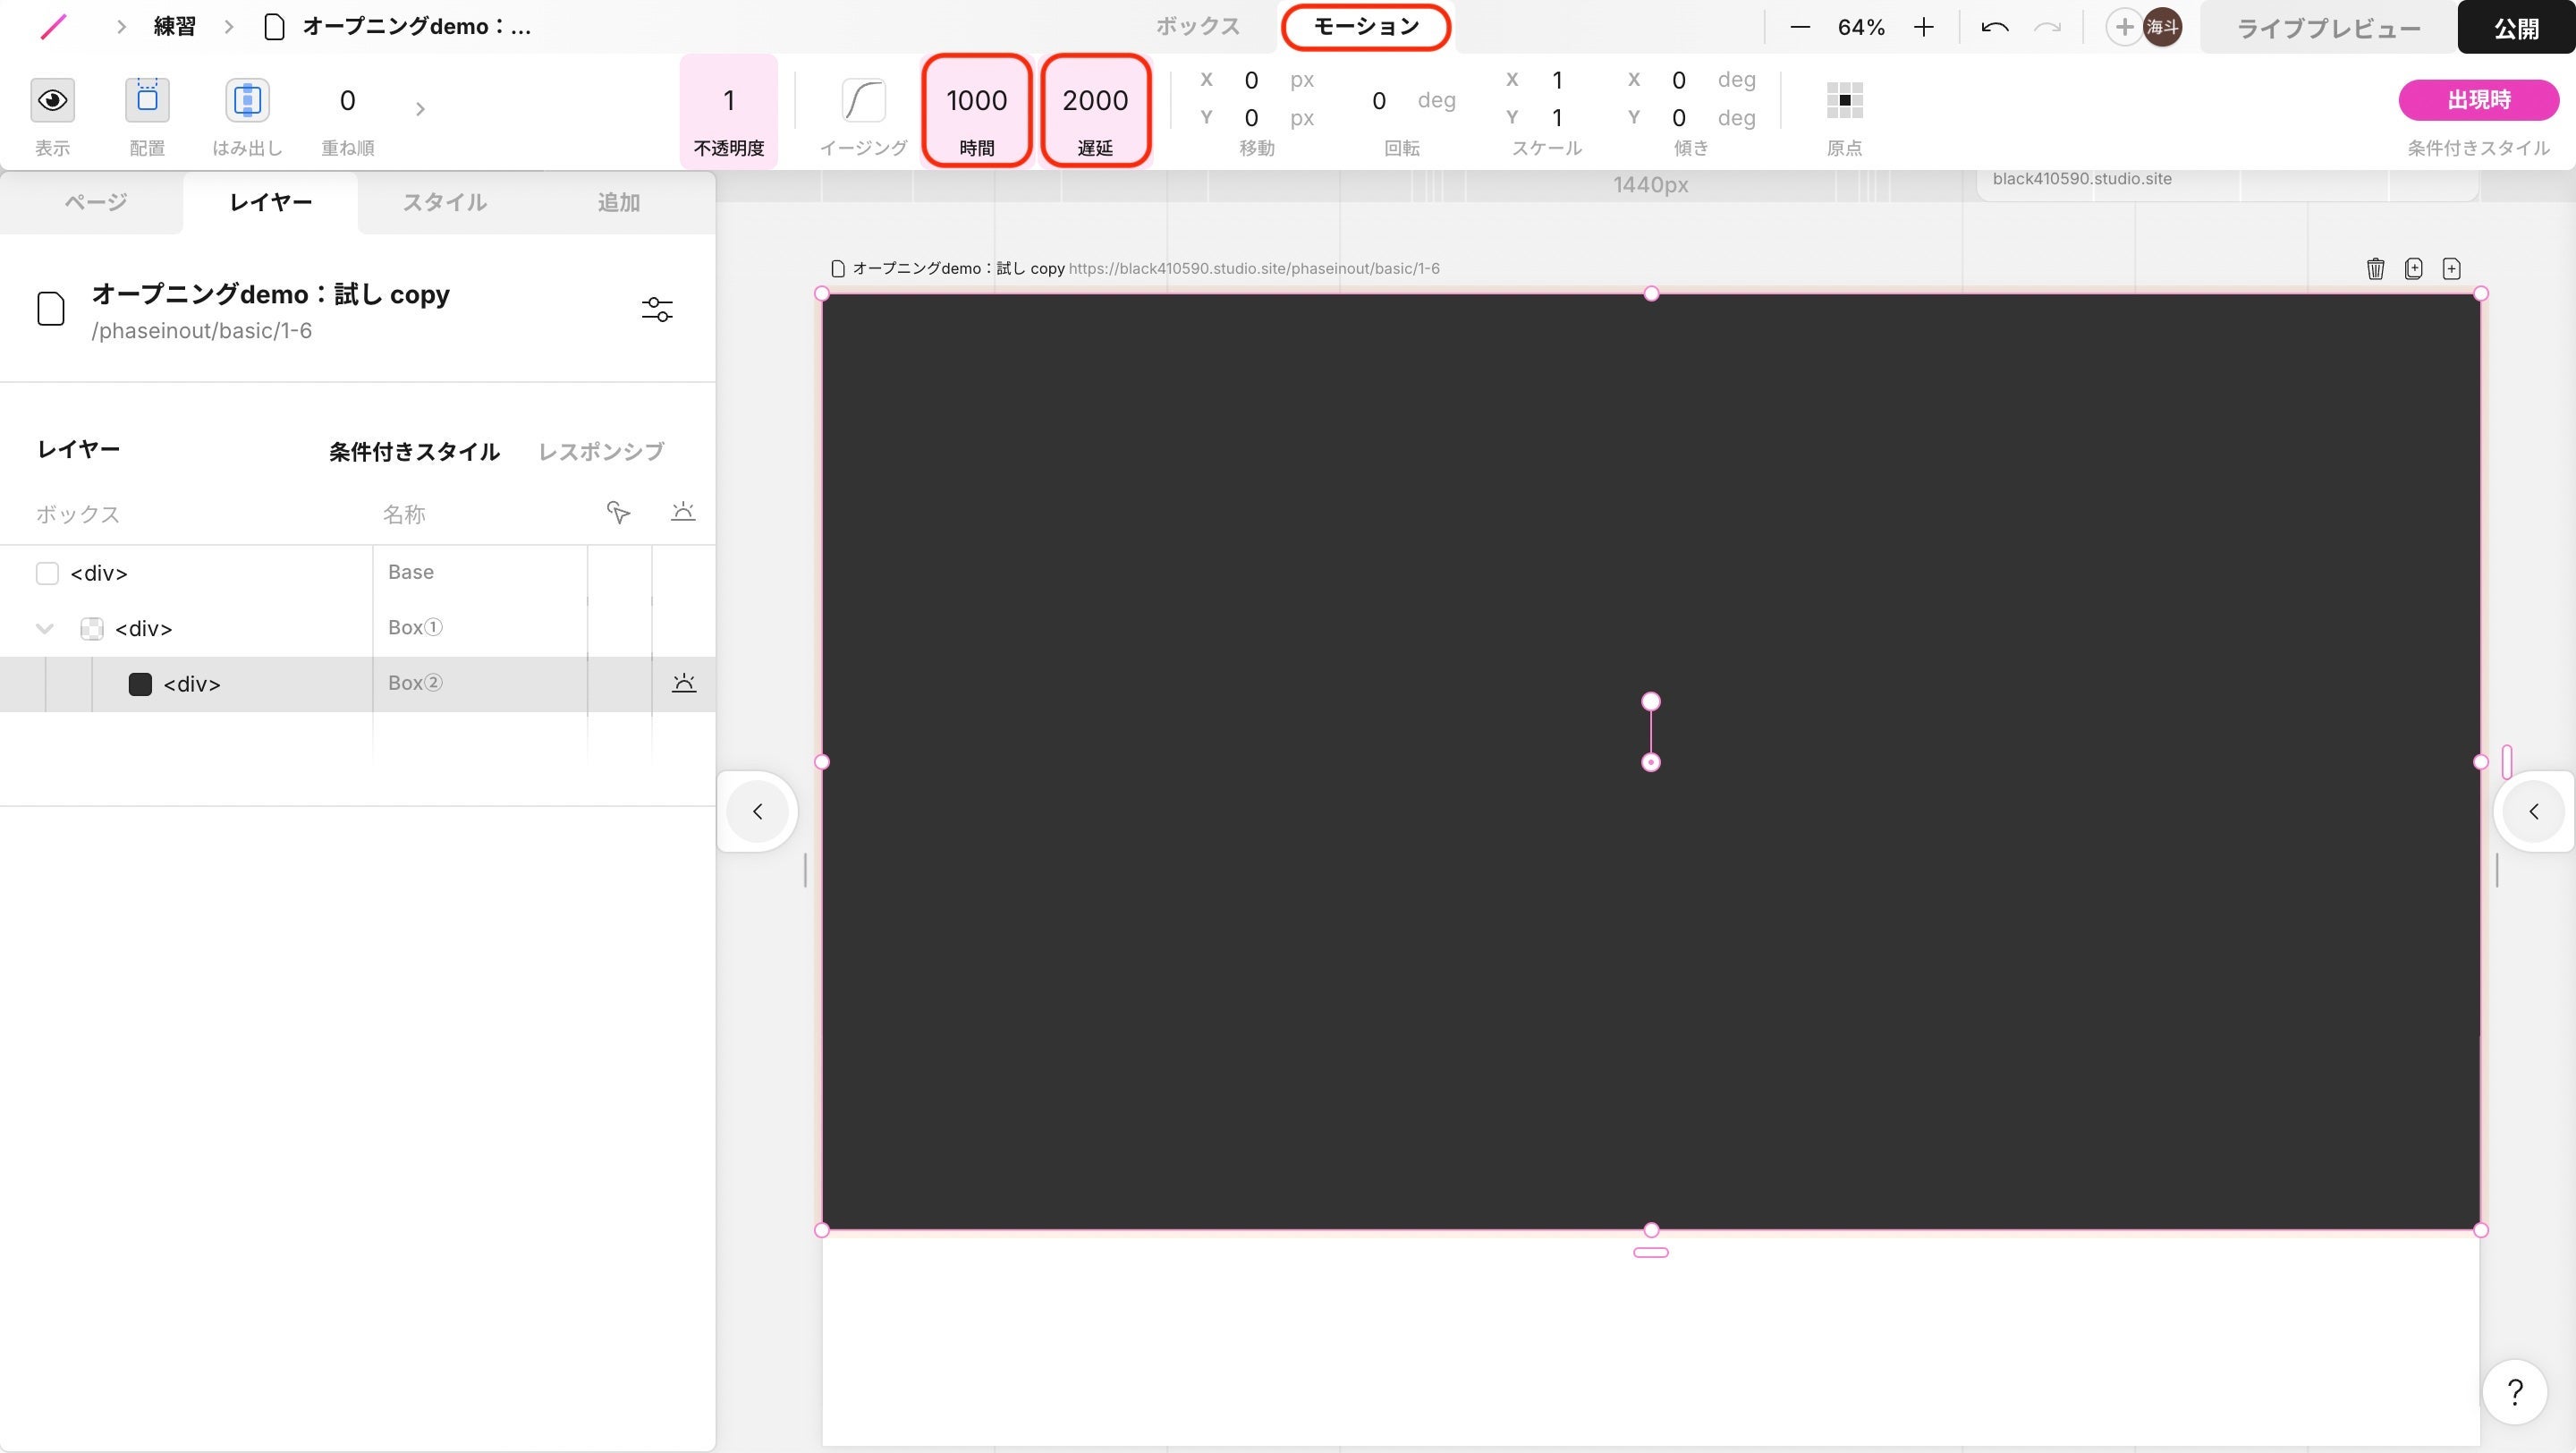The width and height of the screenshot is (2576, 1453).
Task: Expand more box settings chevron
Action: (x=420, y=108)
